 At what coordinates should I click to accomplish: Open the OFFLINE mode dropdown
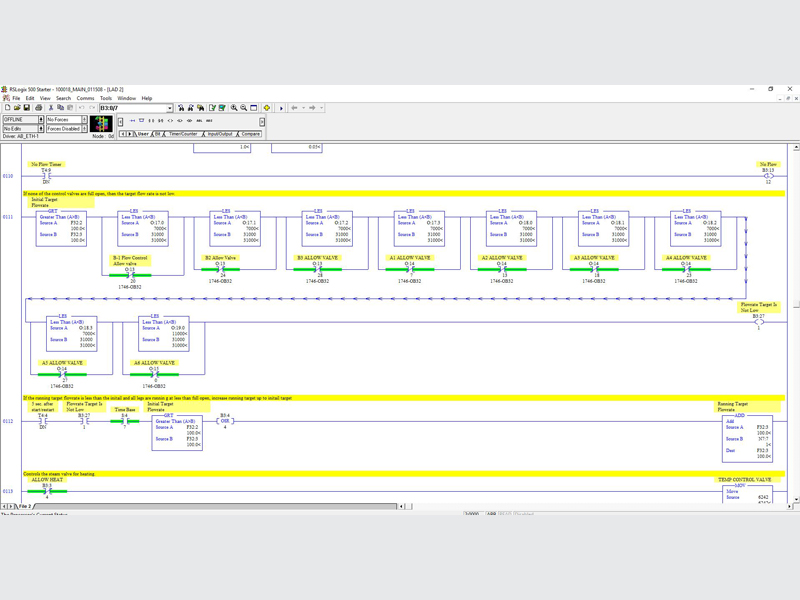pos(41,119)
